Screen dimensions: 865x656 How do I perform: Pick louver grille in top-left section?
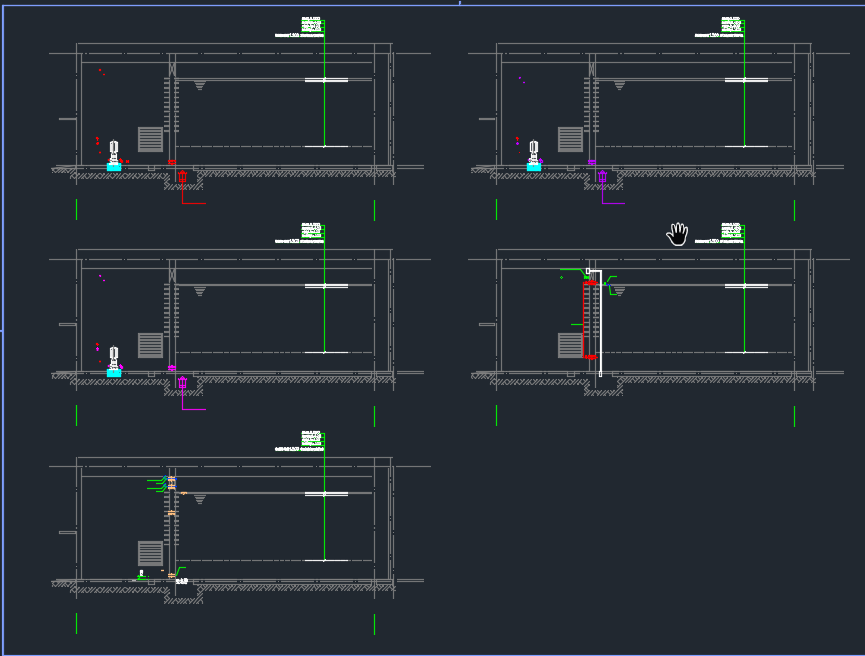click(x=150, y=139)
